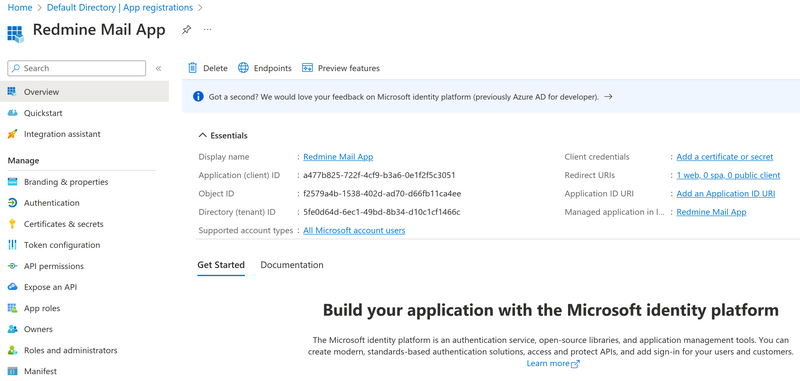Click the Endpoints button label
Viewport: 800px width, 381px height.
click(x=273, y=68)
